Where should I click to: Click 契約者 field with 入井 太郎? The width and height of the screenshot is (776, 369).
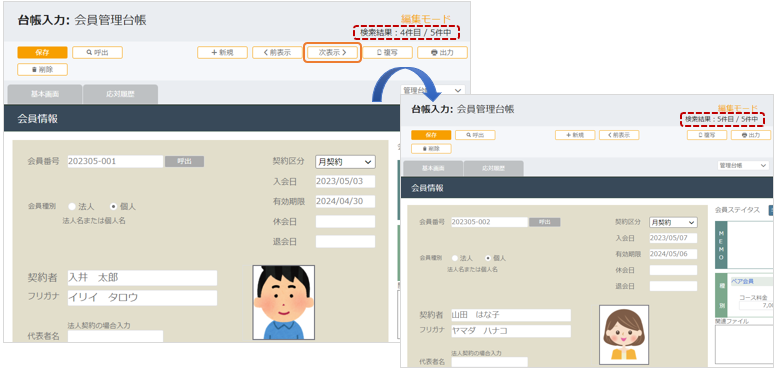142,278
